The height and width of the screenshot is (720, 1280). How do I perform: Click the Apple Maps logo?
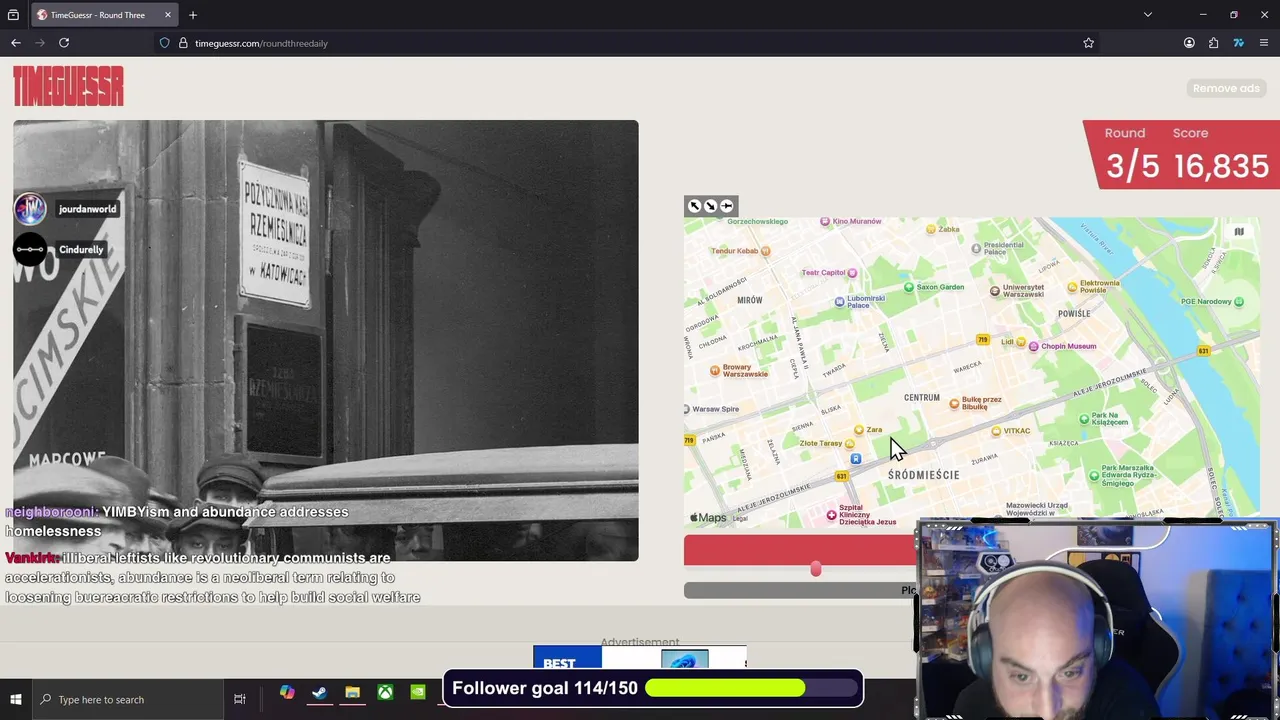[x=708, y=517]
